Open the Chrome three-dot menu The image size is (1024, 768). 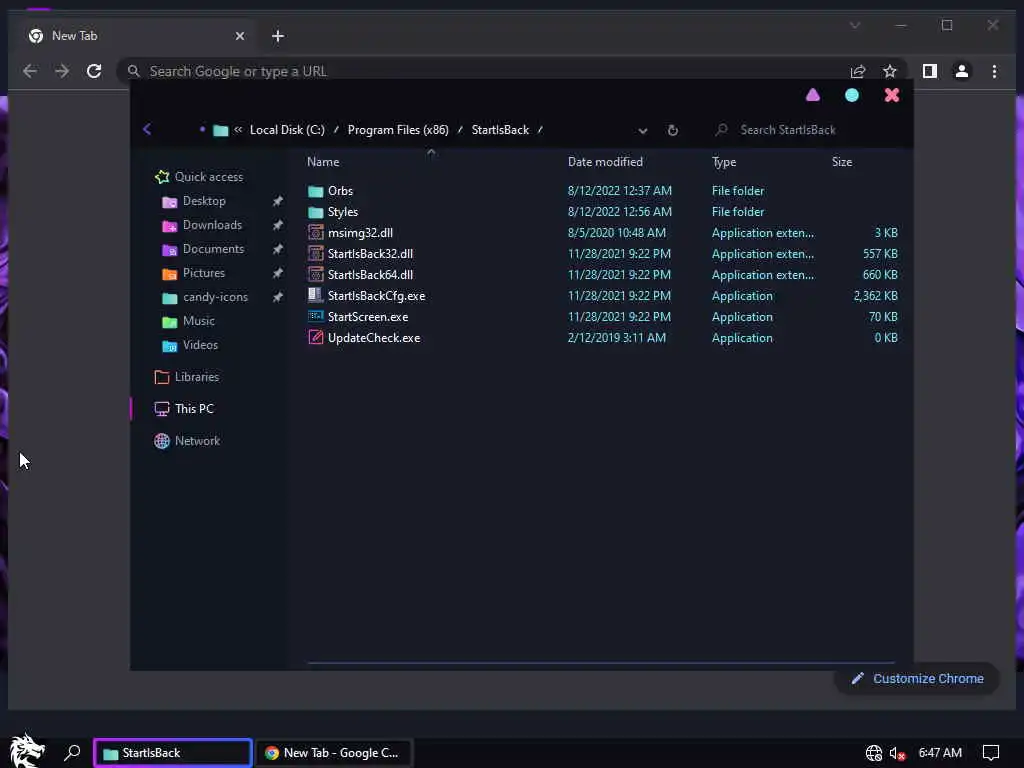pos(994,71)
